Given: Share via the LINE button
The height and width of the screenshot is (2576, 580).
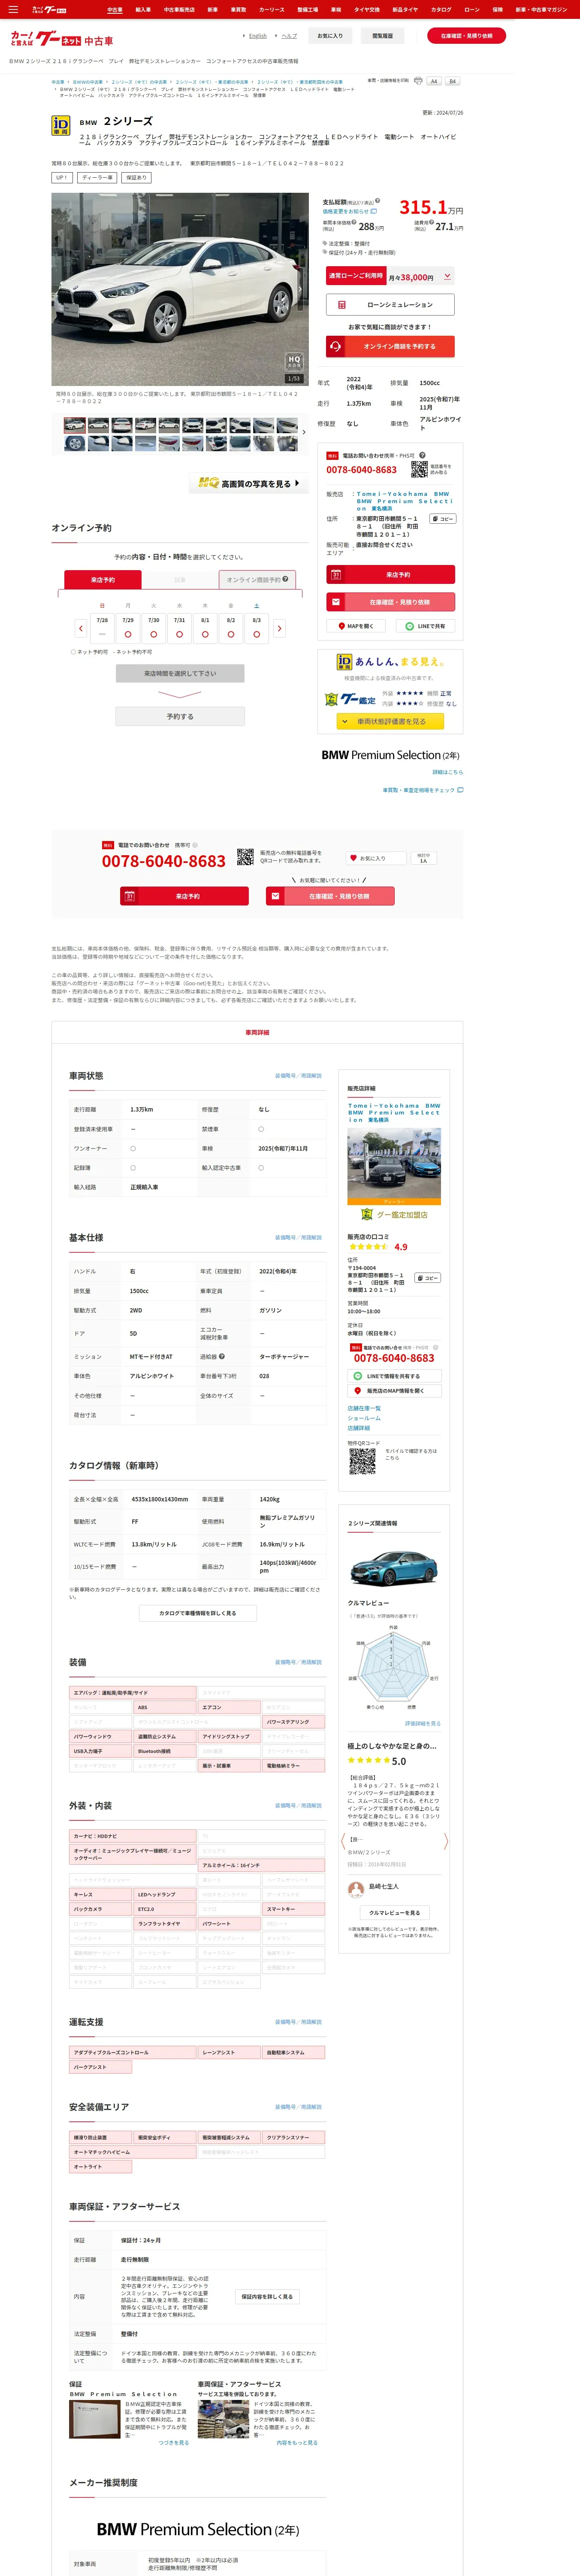Looking at the screenshot, I should pyautogui.click(x=425, y=626).
